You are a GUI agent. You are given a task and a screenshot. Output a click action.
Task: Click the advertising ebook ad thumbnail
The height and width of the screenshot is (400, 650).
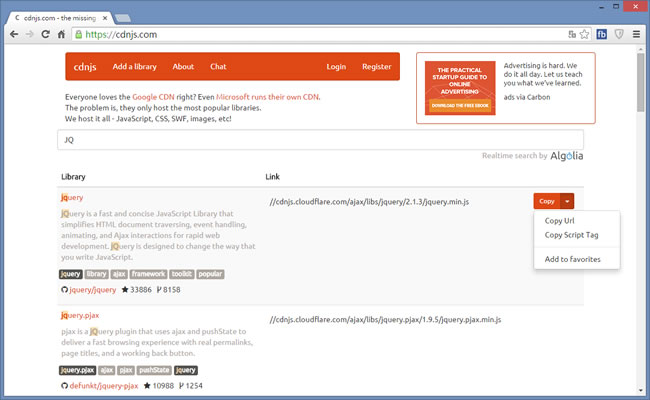point(460,88)
